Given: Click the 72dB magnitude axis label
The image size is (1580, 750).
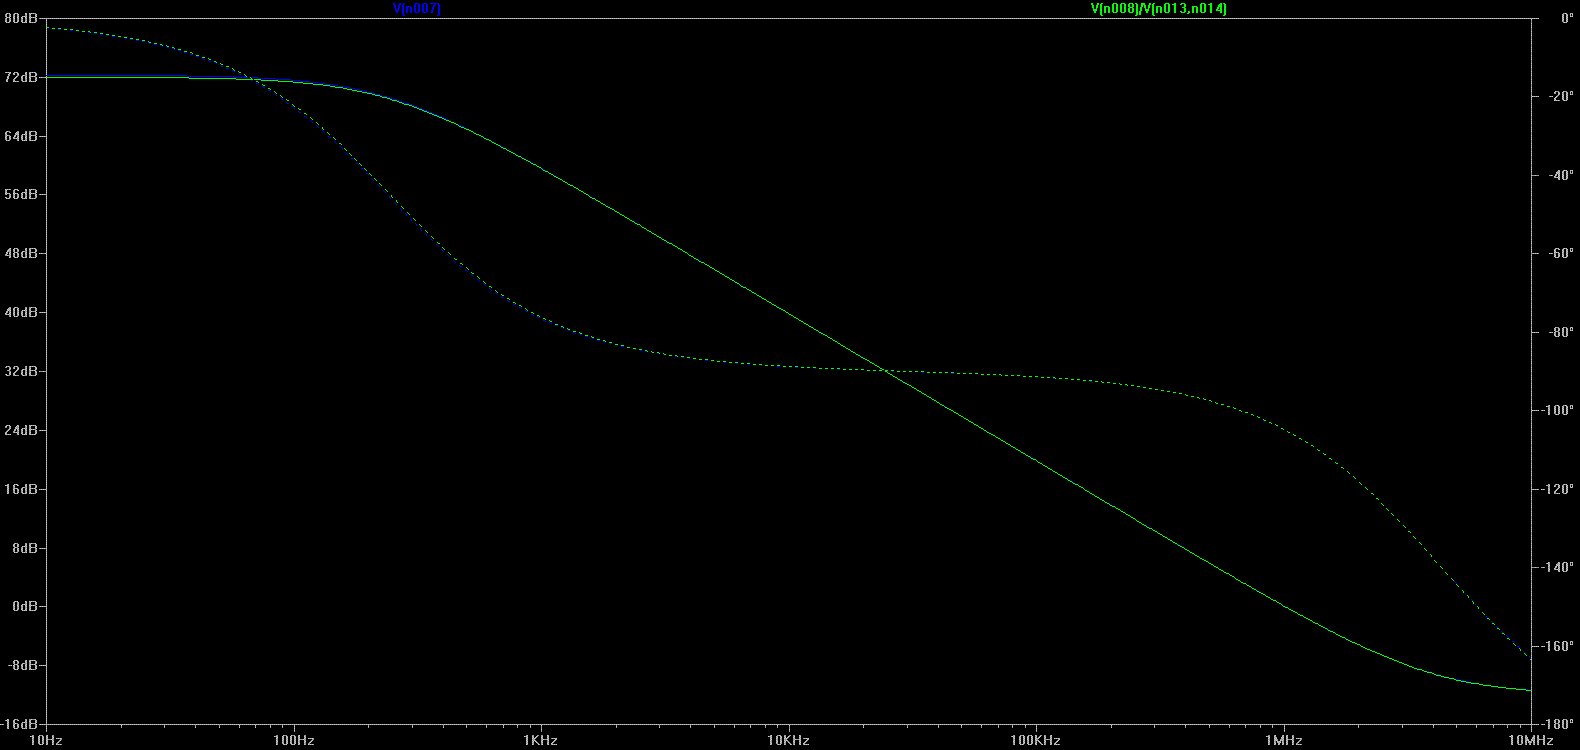Looking at the screenshot, I should point(21,77).
